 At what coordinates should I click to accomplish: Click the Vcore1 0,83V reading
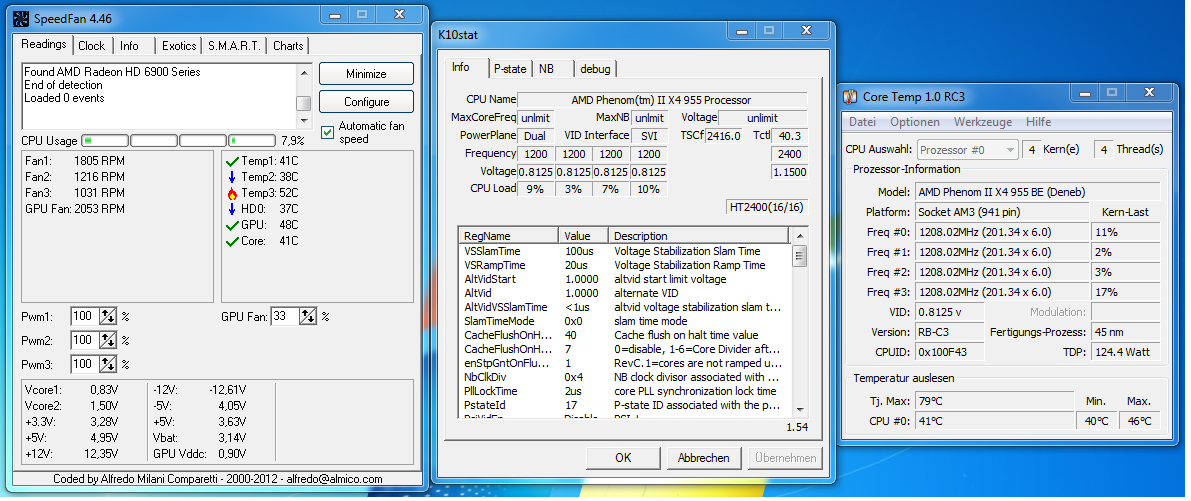coord(71,389)
